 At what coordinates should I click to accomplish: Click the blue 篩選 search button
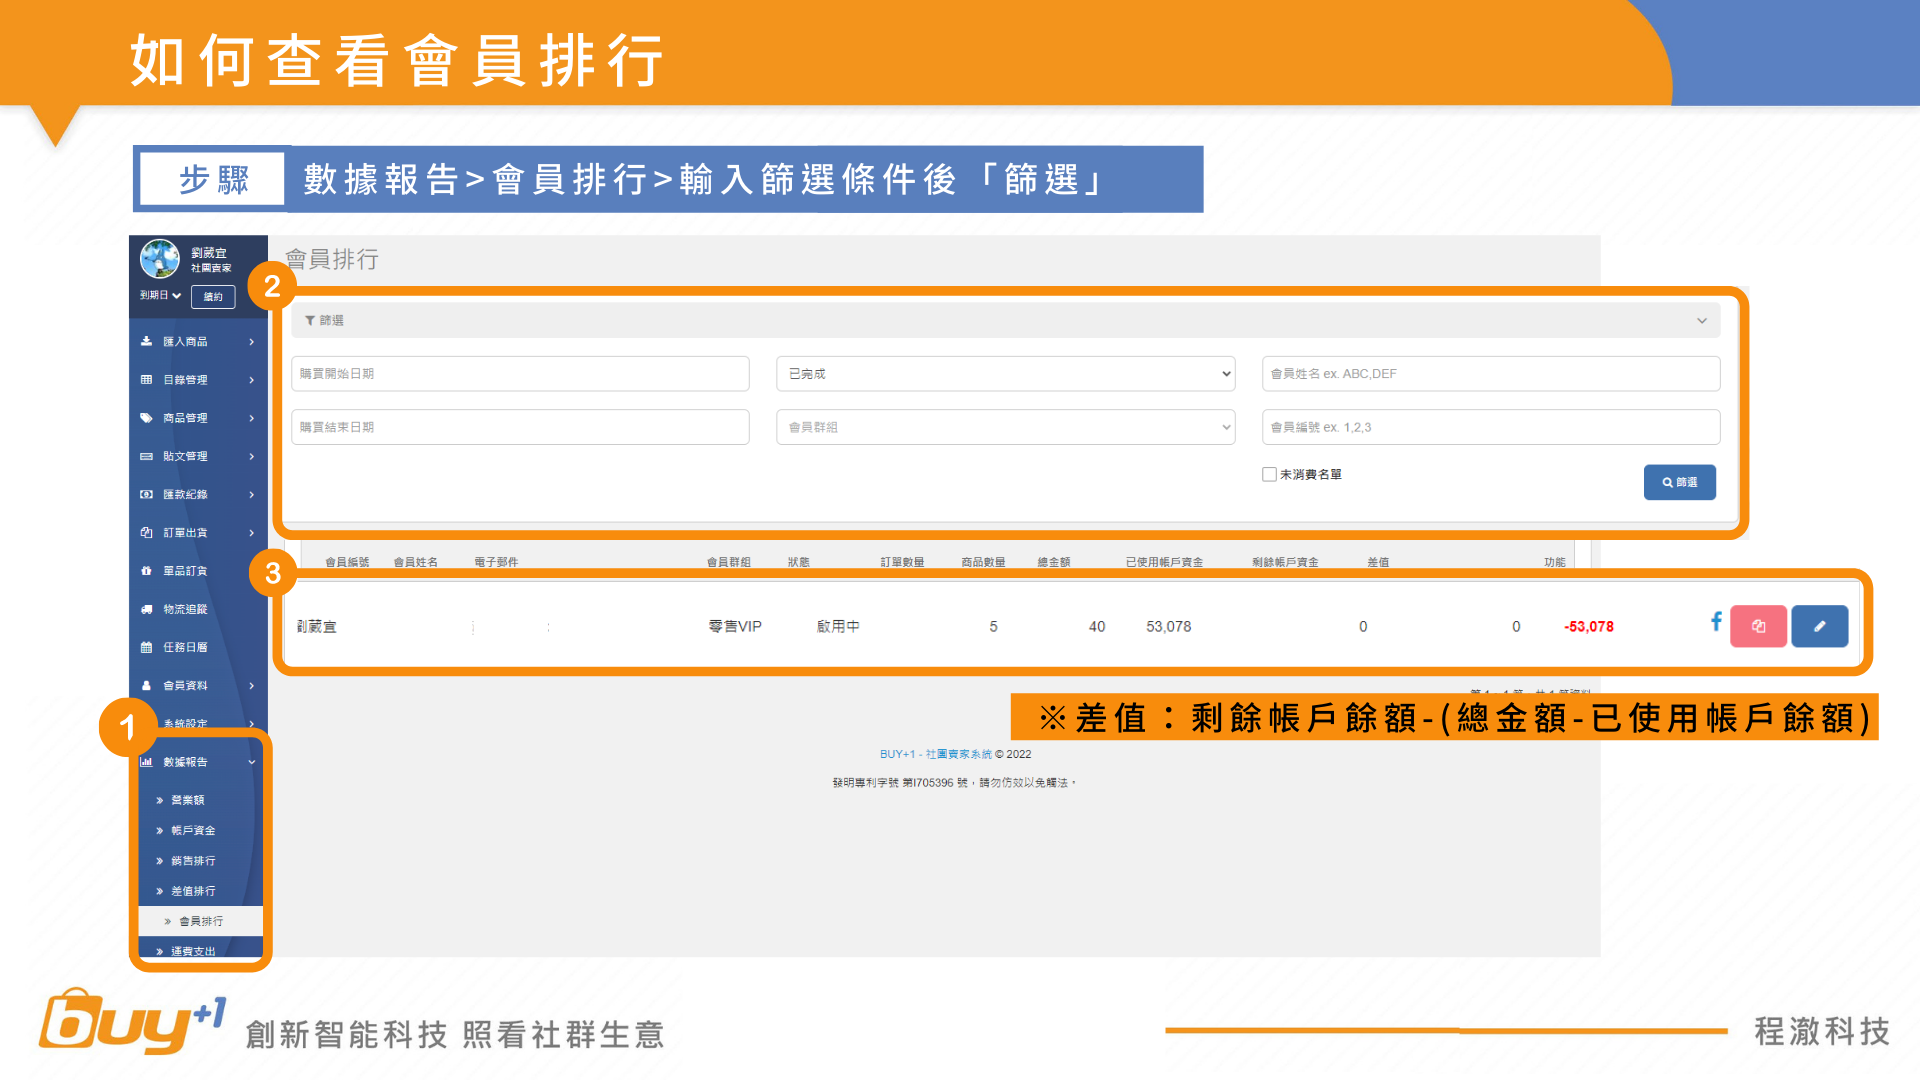click(1679, 482)
